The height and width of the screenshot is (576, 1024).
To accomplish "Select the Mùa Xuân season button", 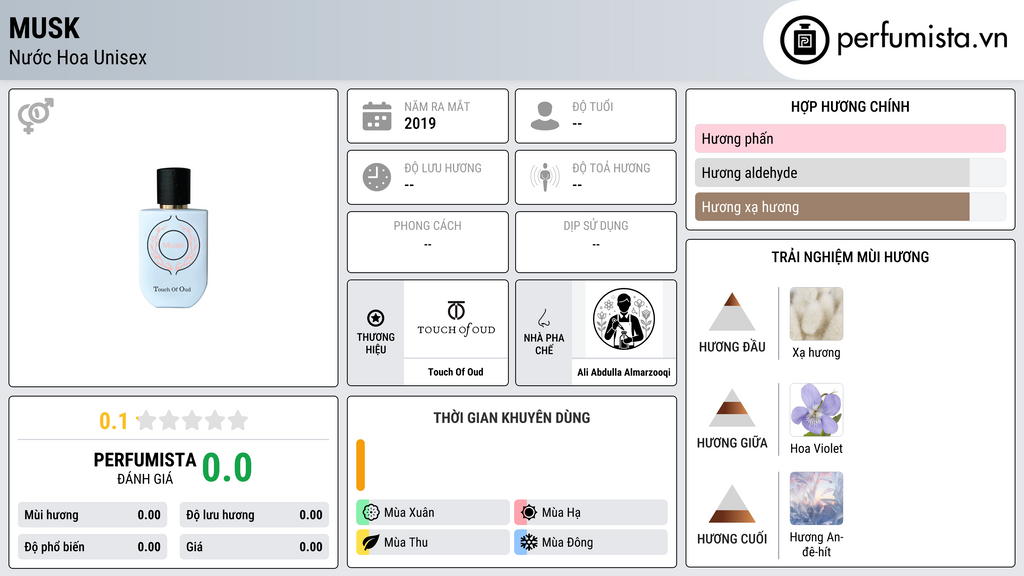I will click(433, 513).
